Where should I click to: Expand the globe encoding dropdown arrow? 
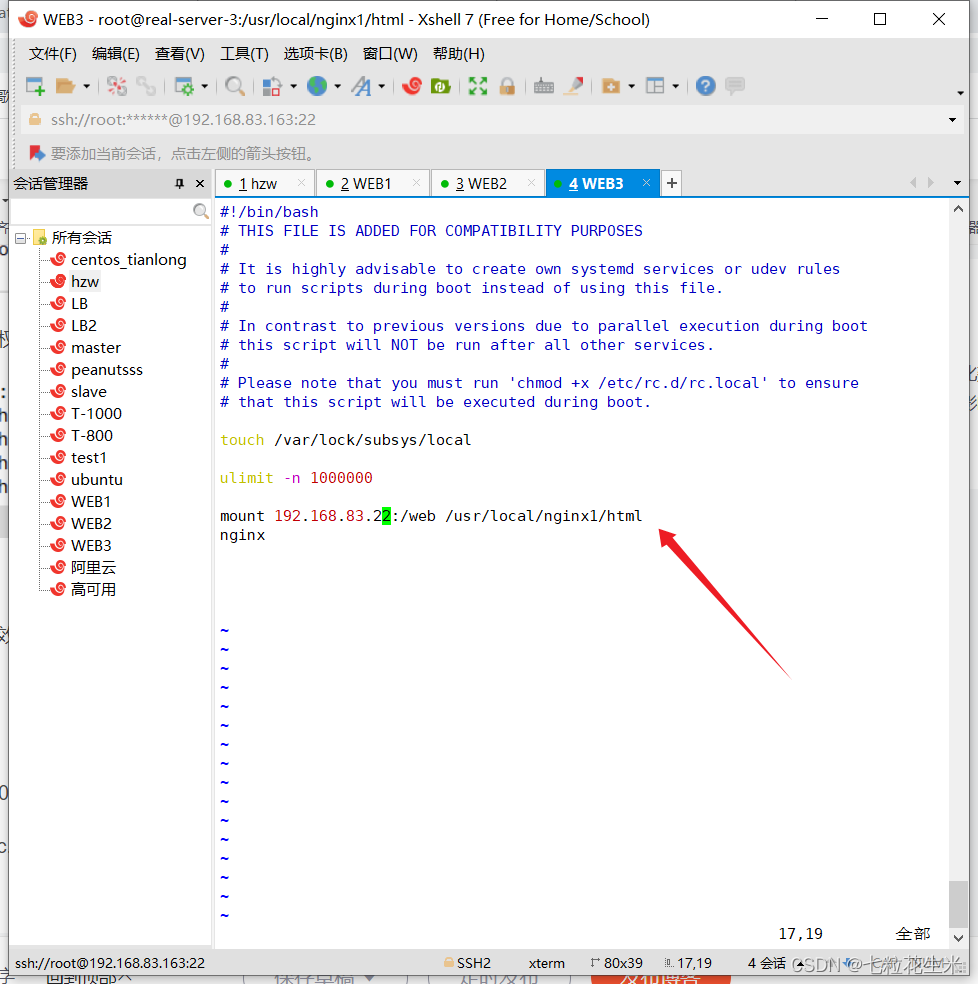pos(338,86)
